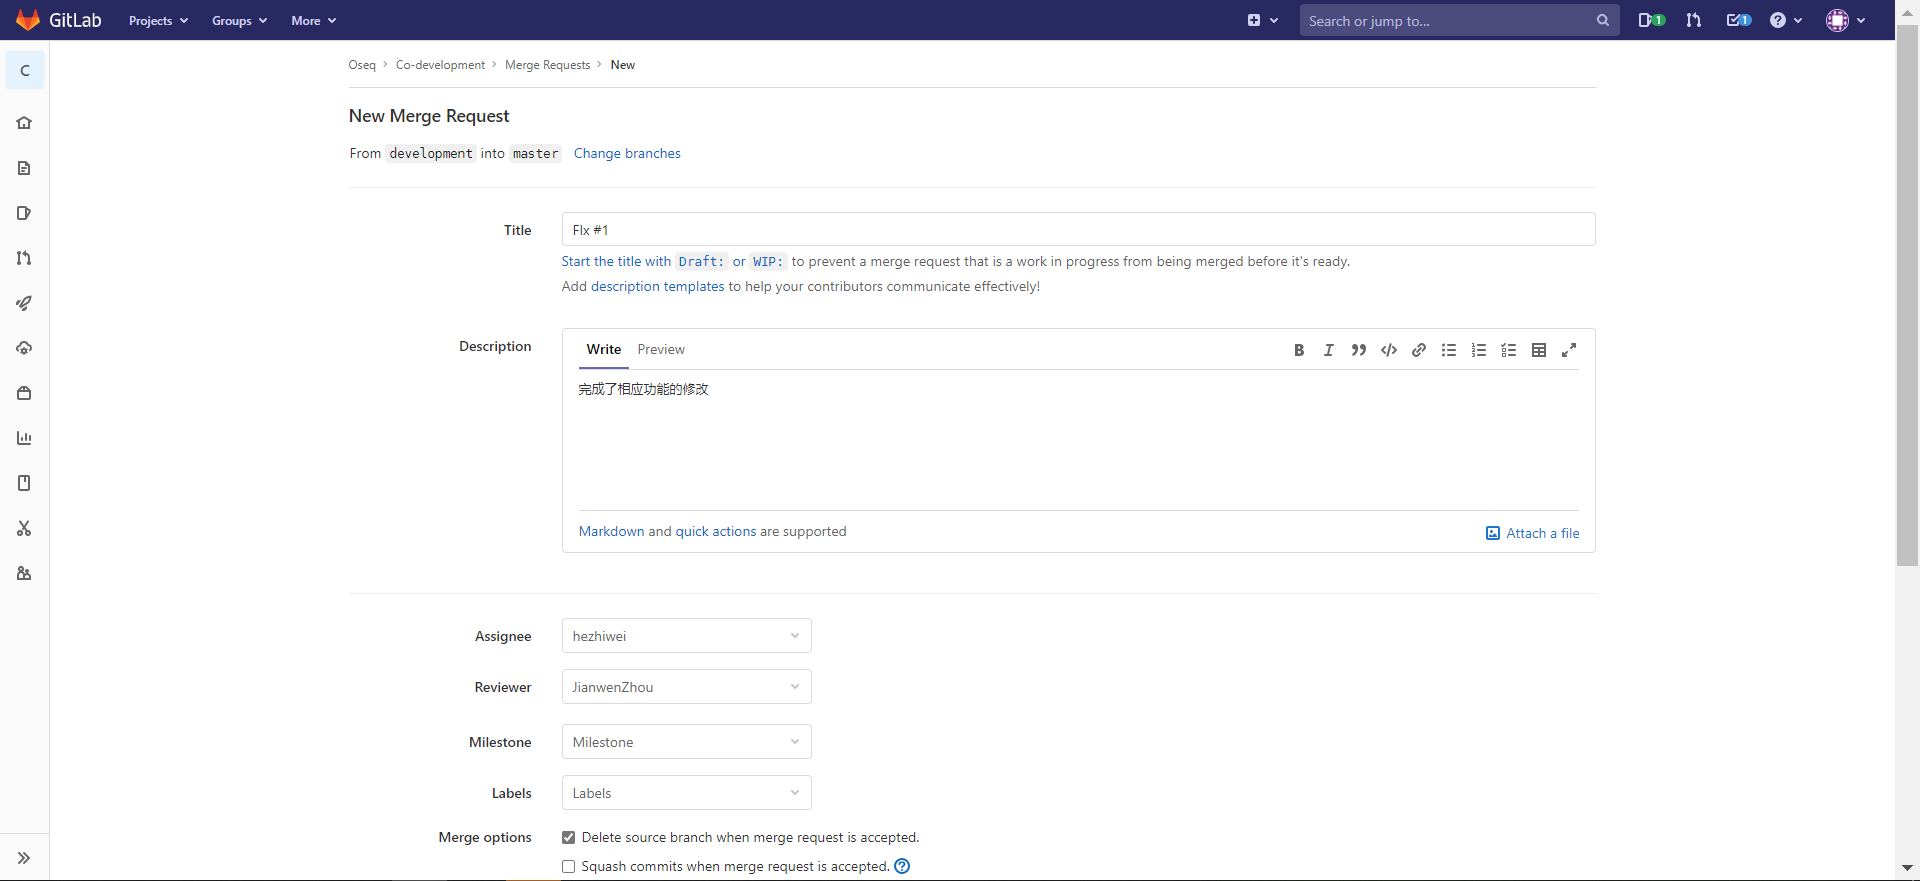
Task: Open the Merge Requests icon in sidebar
Action: pyautogui.click(x=24, y=258)
